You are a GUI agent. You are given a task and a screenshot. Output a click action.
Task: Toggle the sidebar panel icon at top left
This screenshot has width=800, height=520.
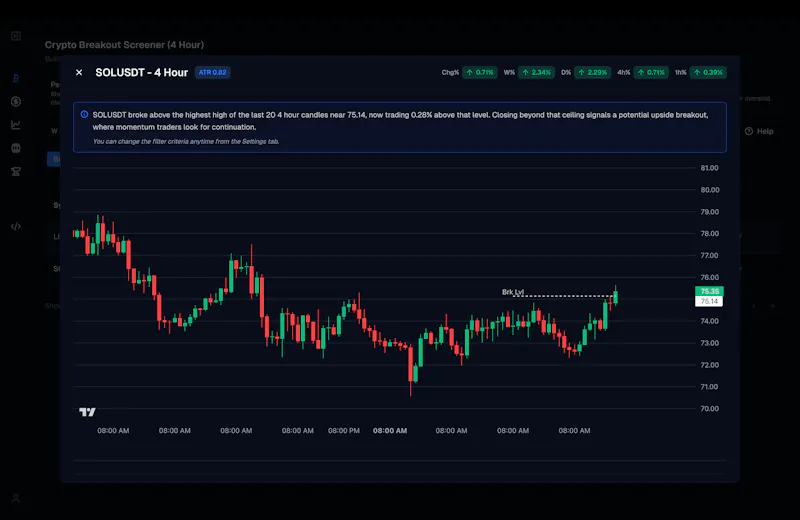tap(16, 36)
